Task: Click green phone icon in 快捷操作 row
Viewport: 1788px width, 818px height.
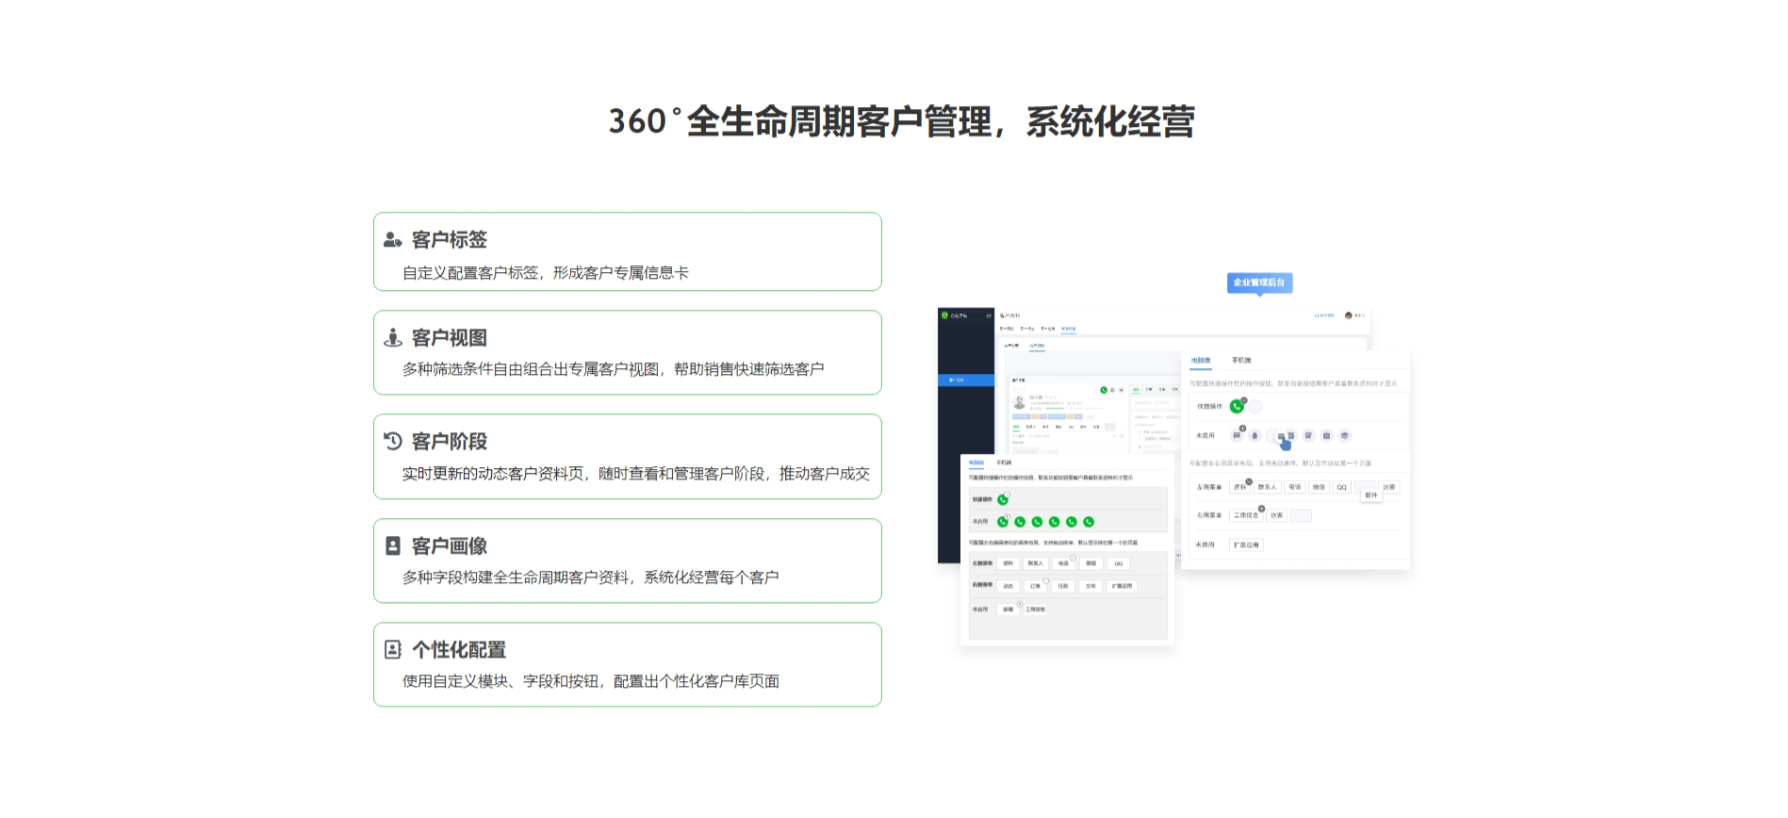Action: point(1237,406)
